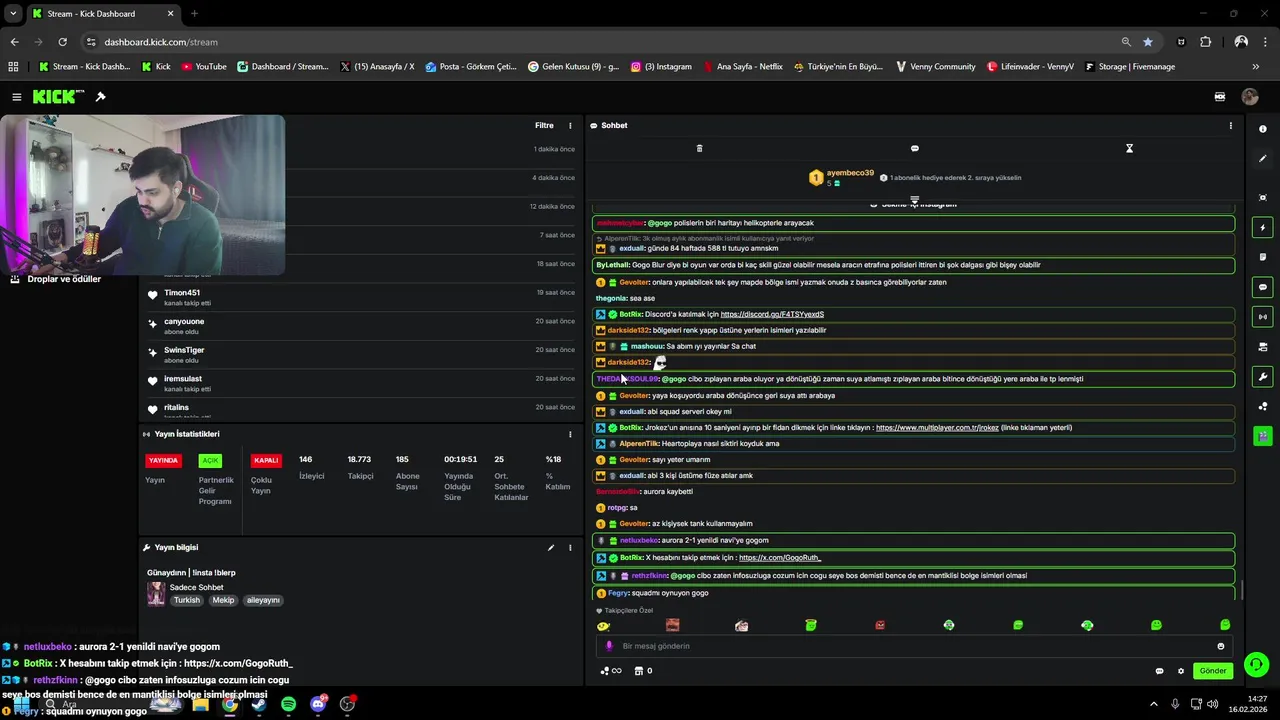Image resolution: width=1280 pixels, height=720 pixels.
Task: Click the pin icon beside Kick logo
Action: (100, 97)
